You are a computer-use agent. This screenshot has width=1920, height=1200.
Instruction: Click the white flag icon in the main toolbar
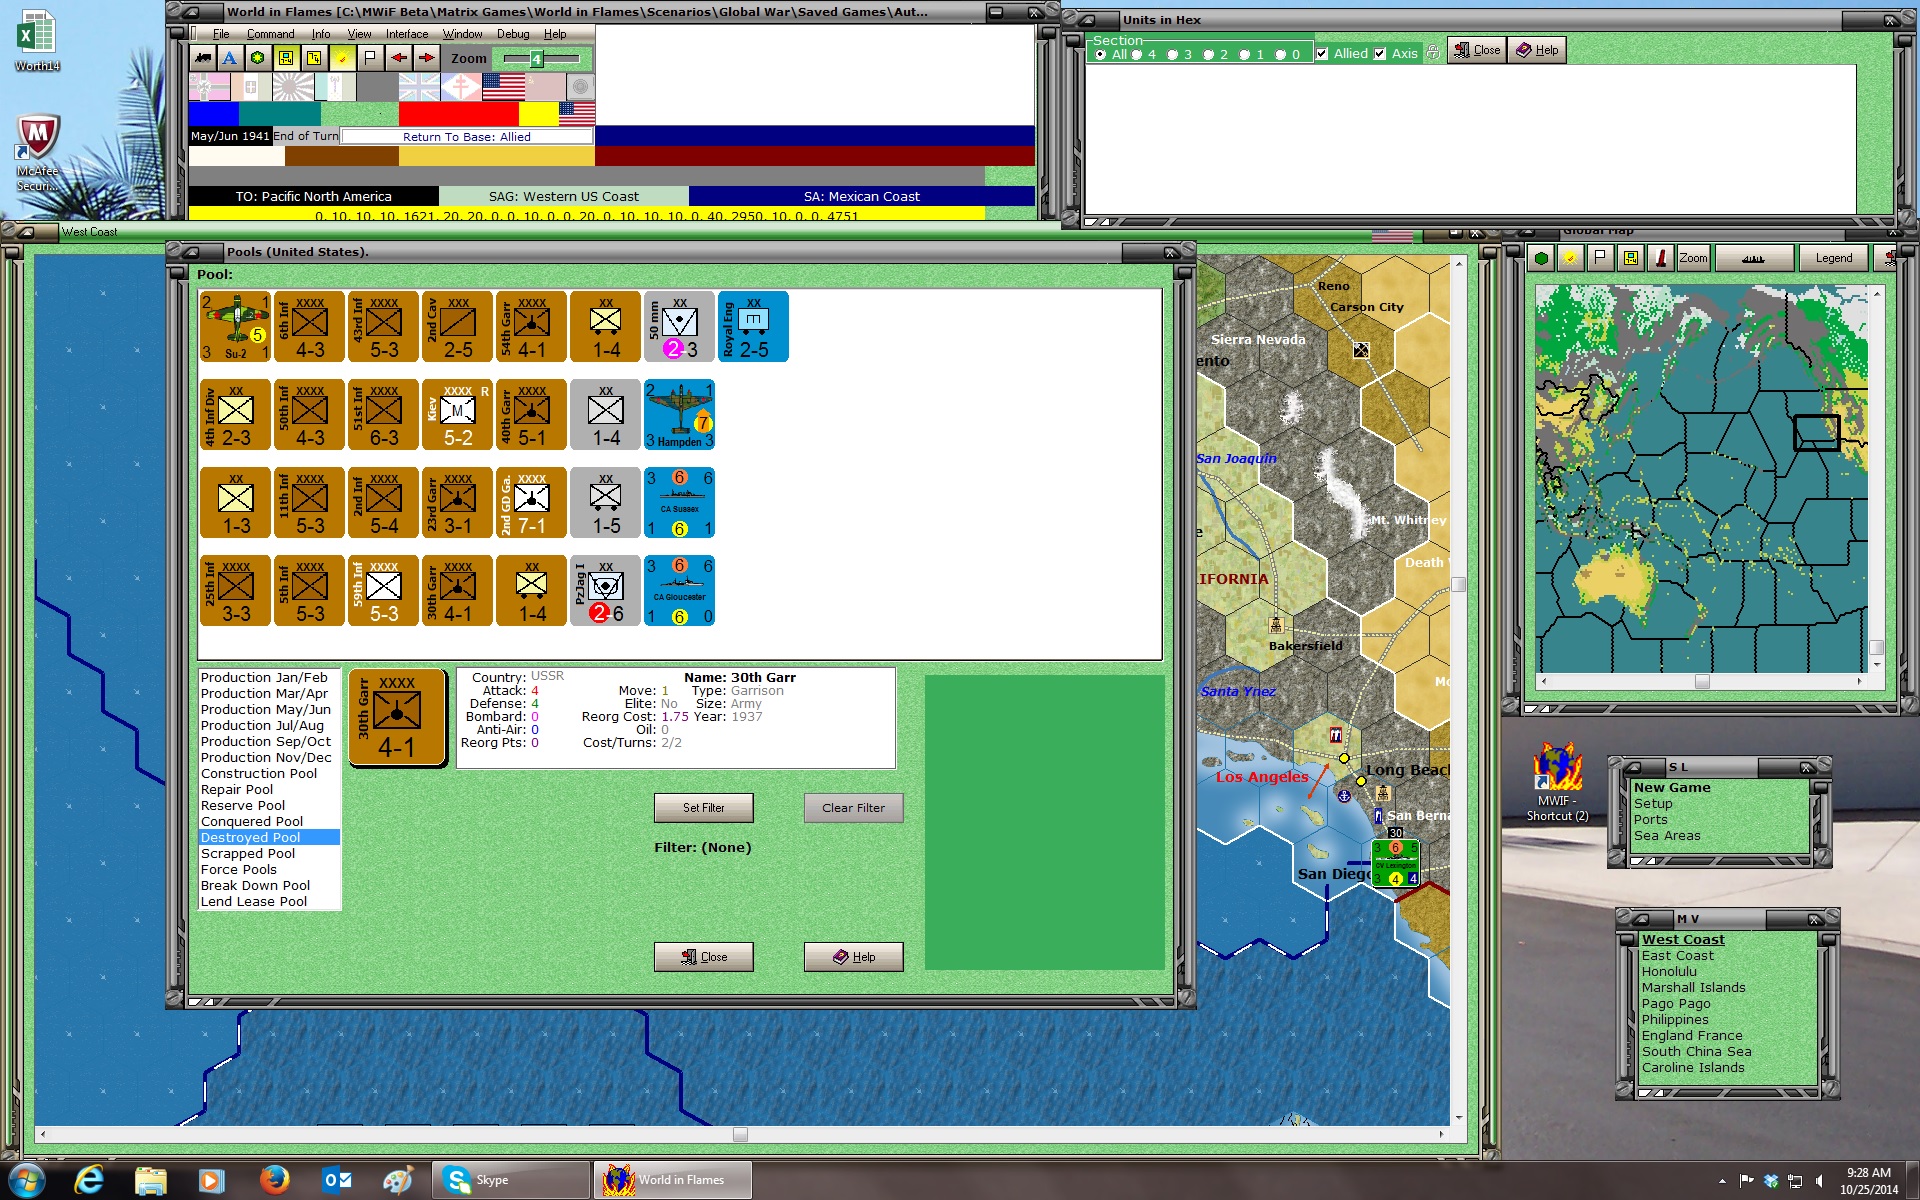tap(370, 58)
